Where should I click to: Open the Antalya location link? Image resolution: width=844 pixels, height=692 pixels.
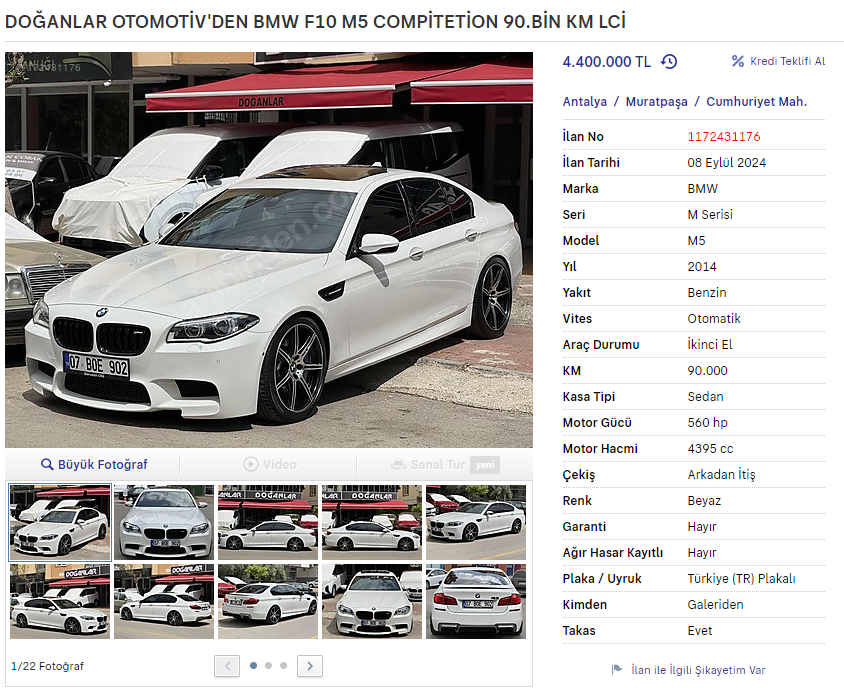(x=585, y=102)
